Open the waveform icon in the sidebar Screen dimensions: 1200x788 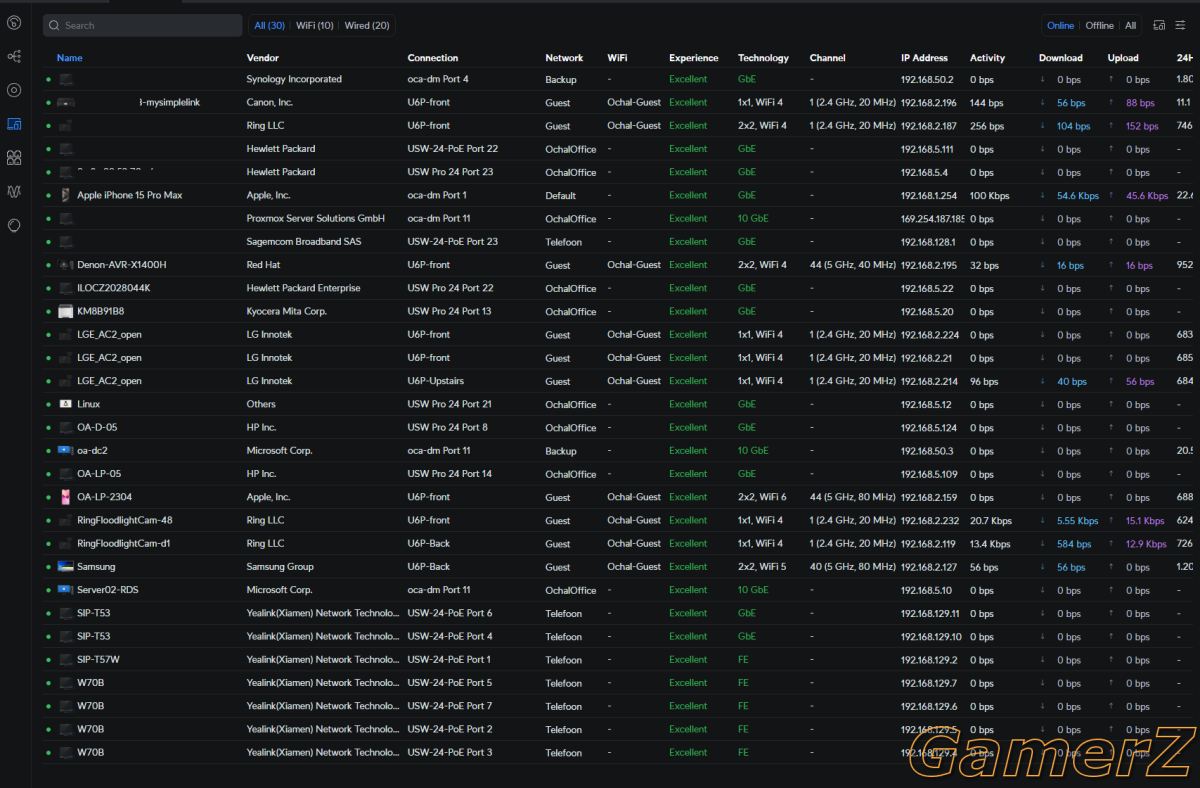click(14, 191)
